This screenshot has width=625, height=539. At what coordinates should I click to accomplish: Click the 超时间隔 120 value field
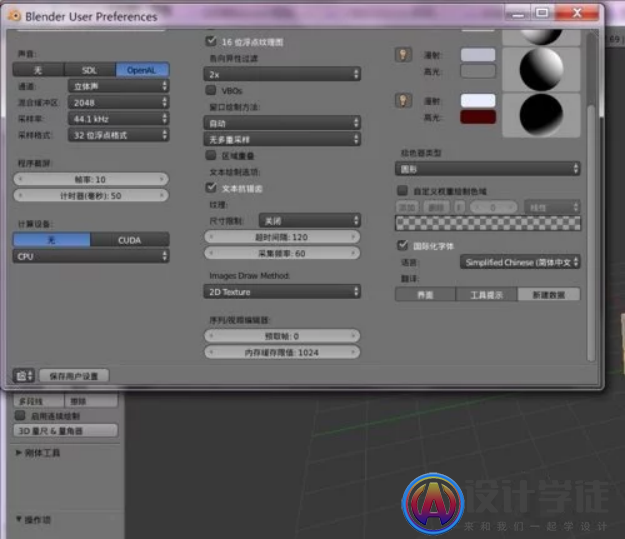point(282,237)
